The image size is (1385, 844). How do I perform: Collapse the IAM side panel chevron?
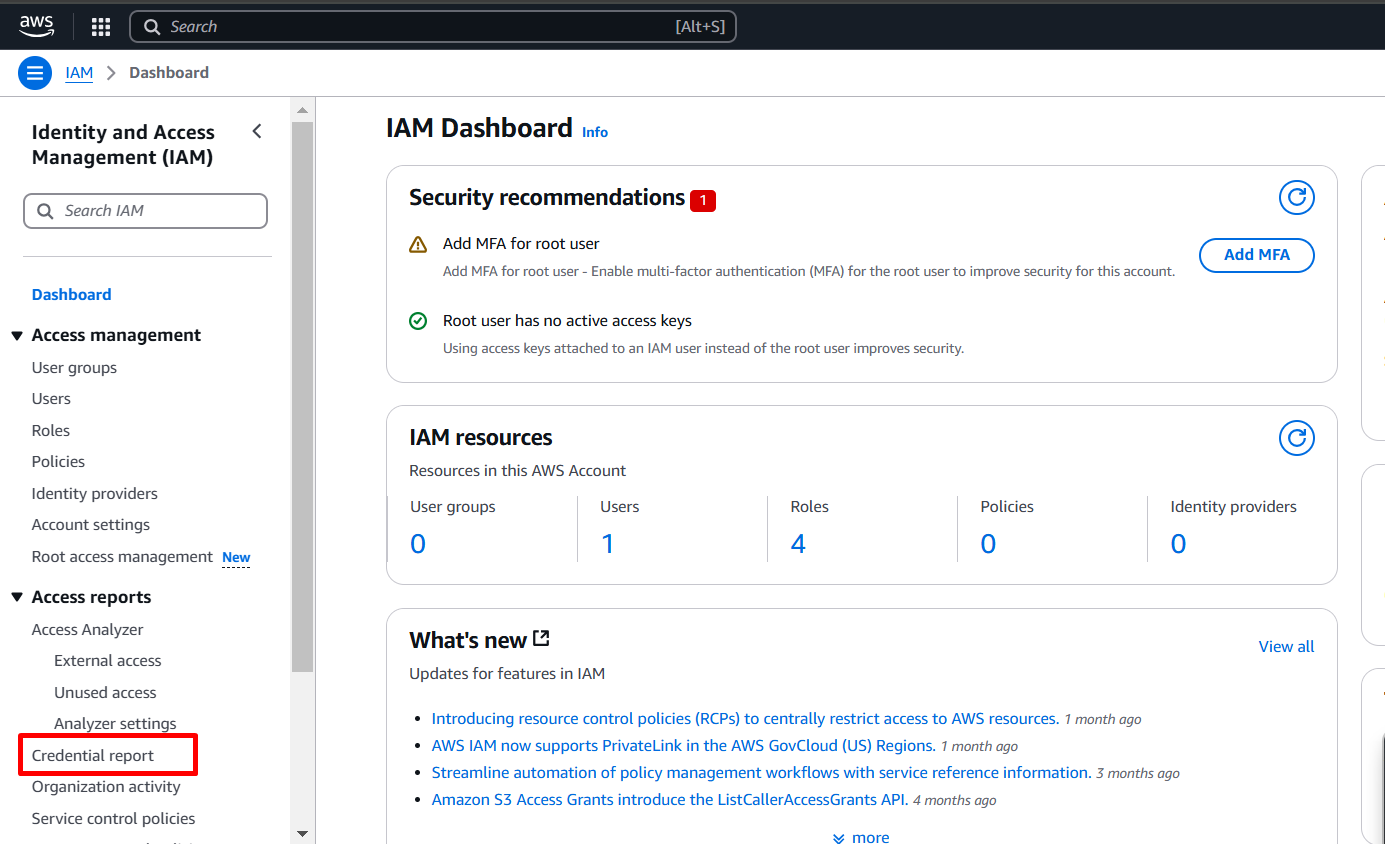click(257, 131)
